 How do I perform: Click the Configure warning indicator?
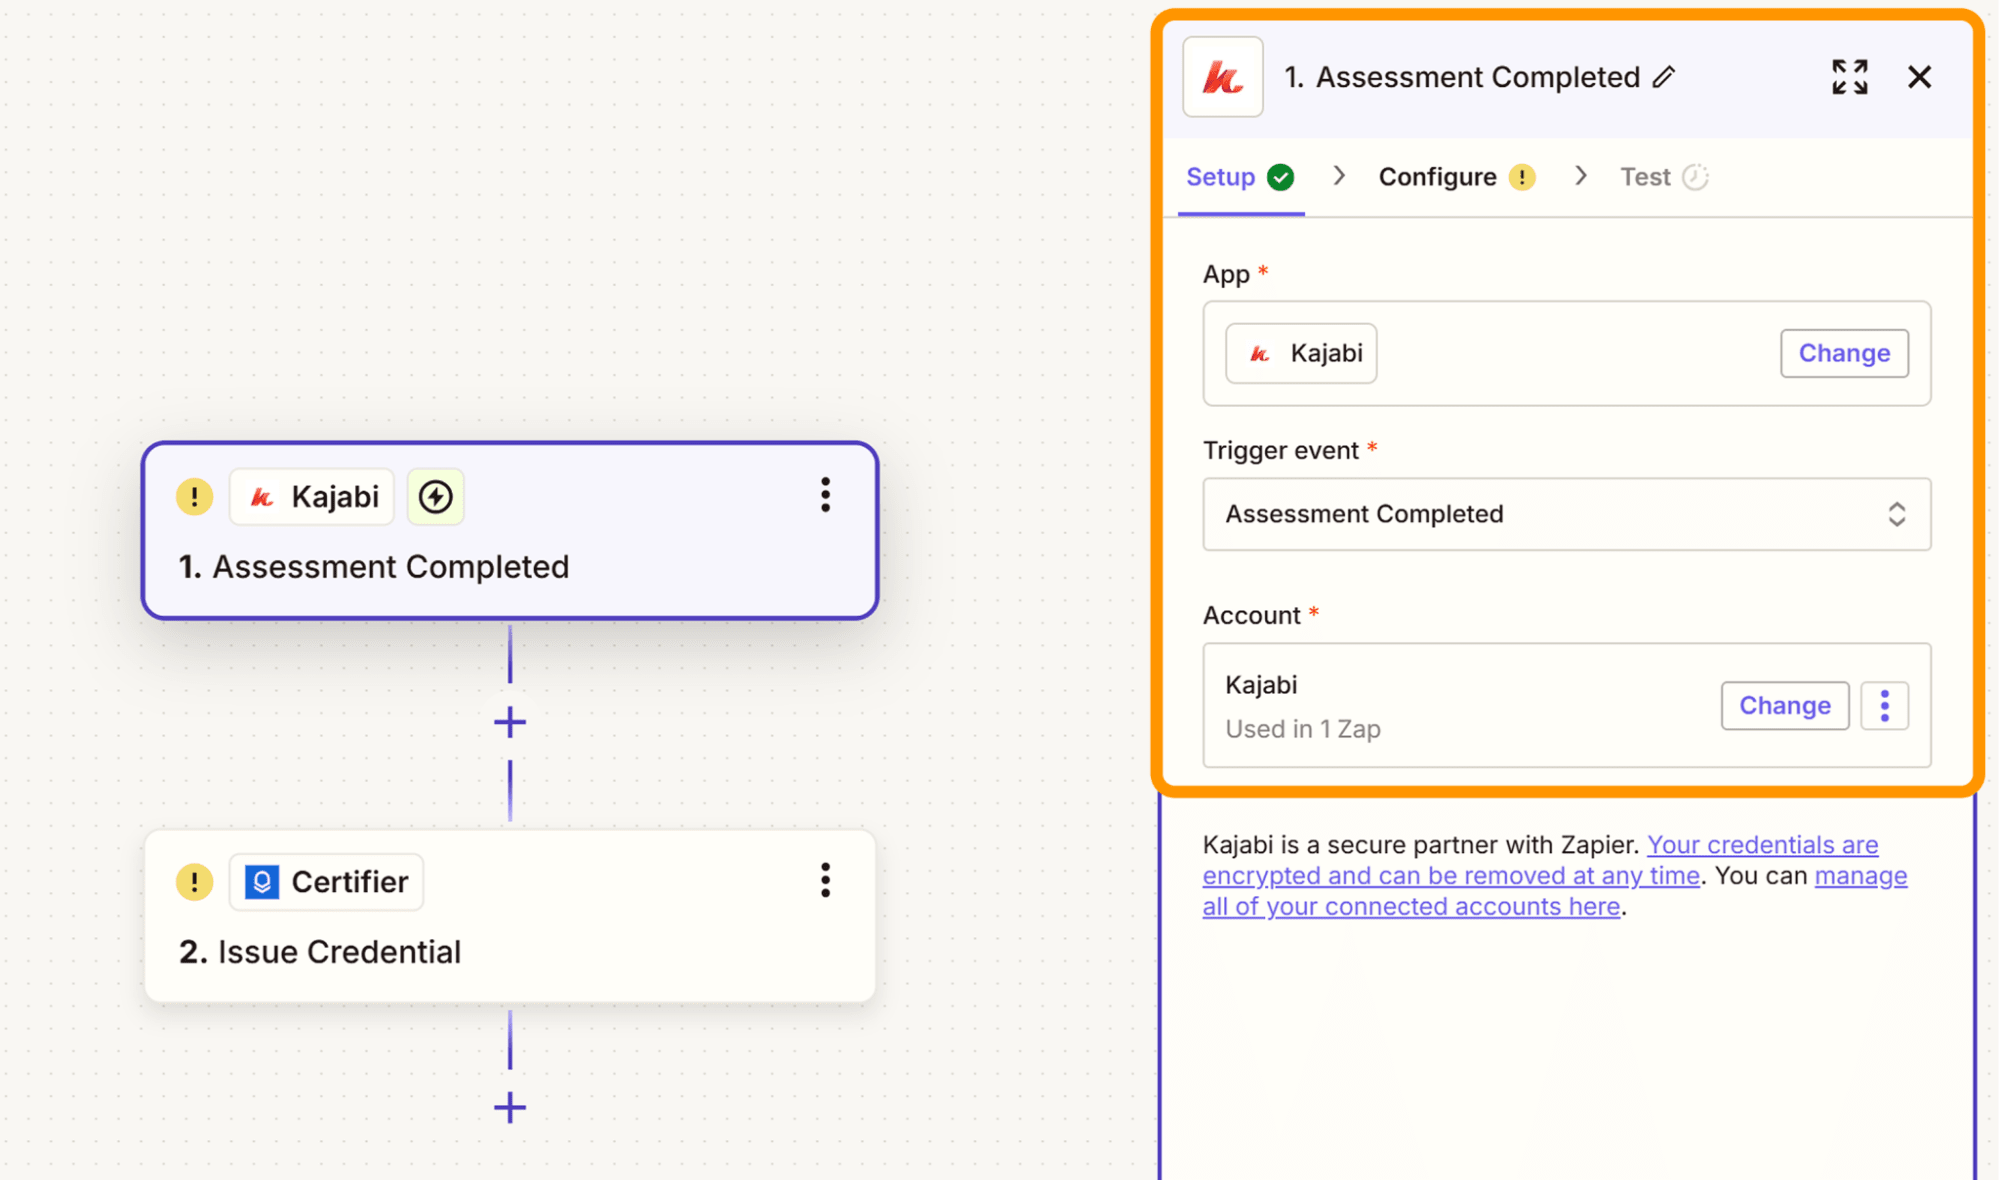(1522, 177)
